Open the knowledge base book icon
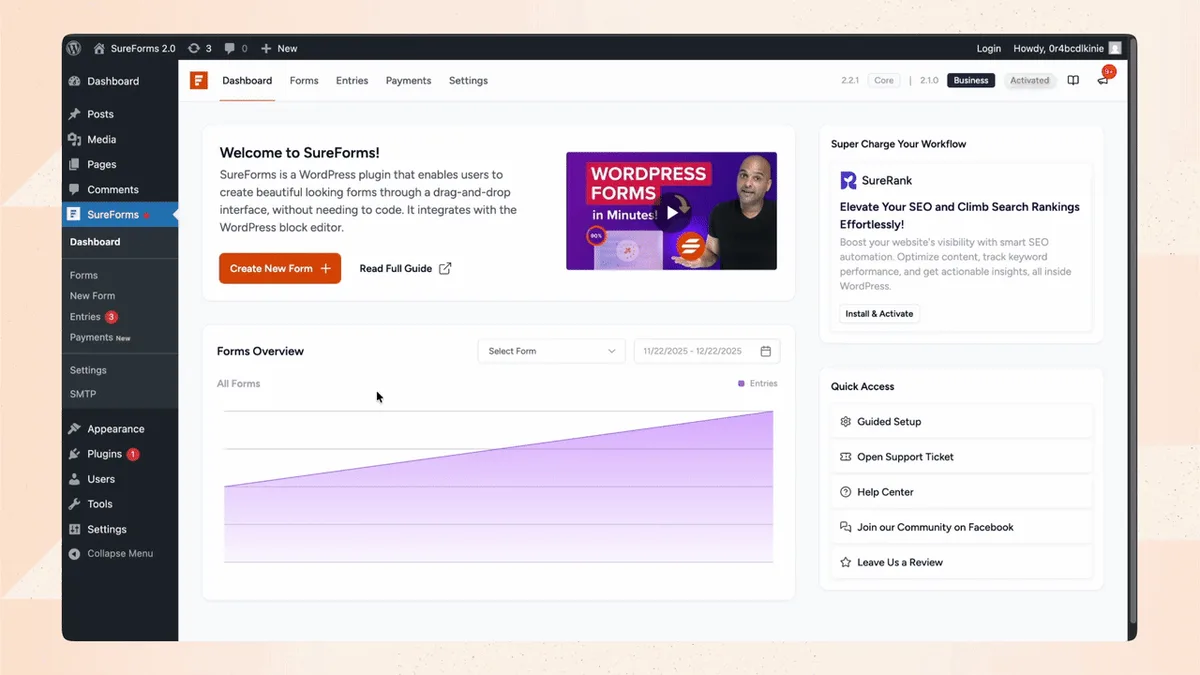Viewport: 1200px width, 675px height. (1073, 80)
